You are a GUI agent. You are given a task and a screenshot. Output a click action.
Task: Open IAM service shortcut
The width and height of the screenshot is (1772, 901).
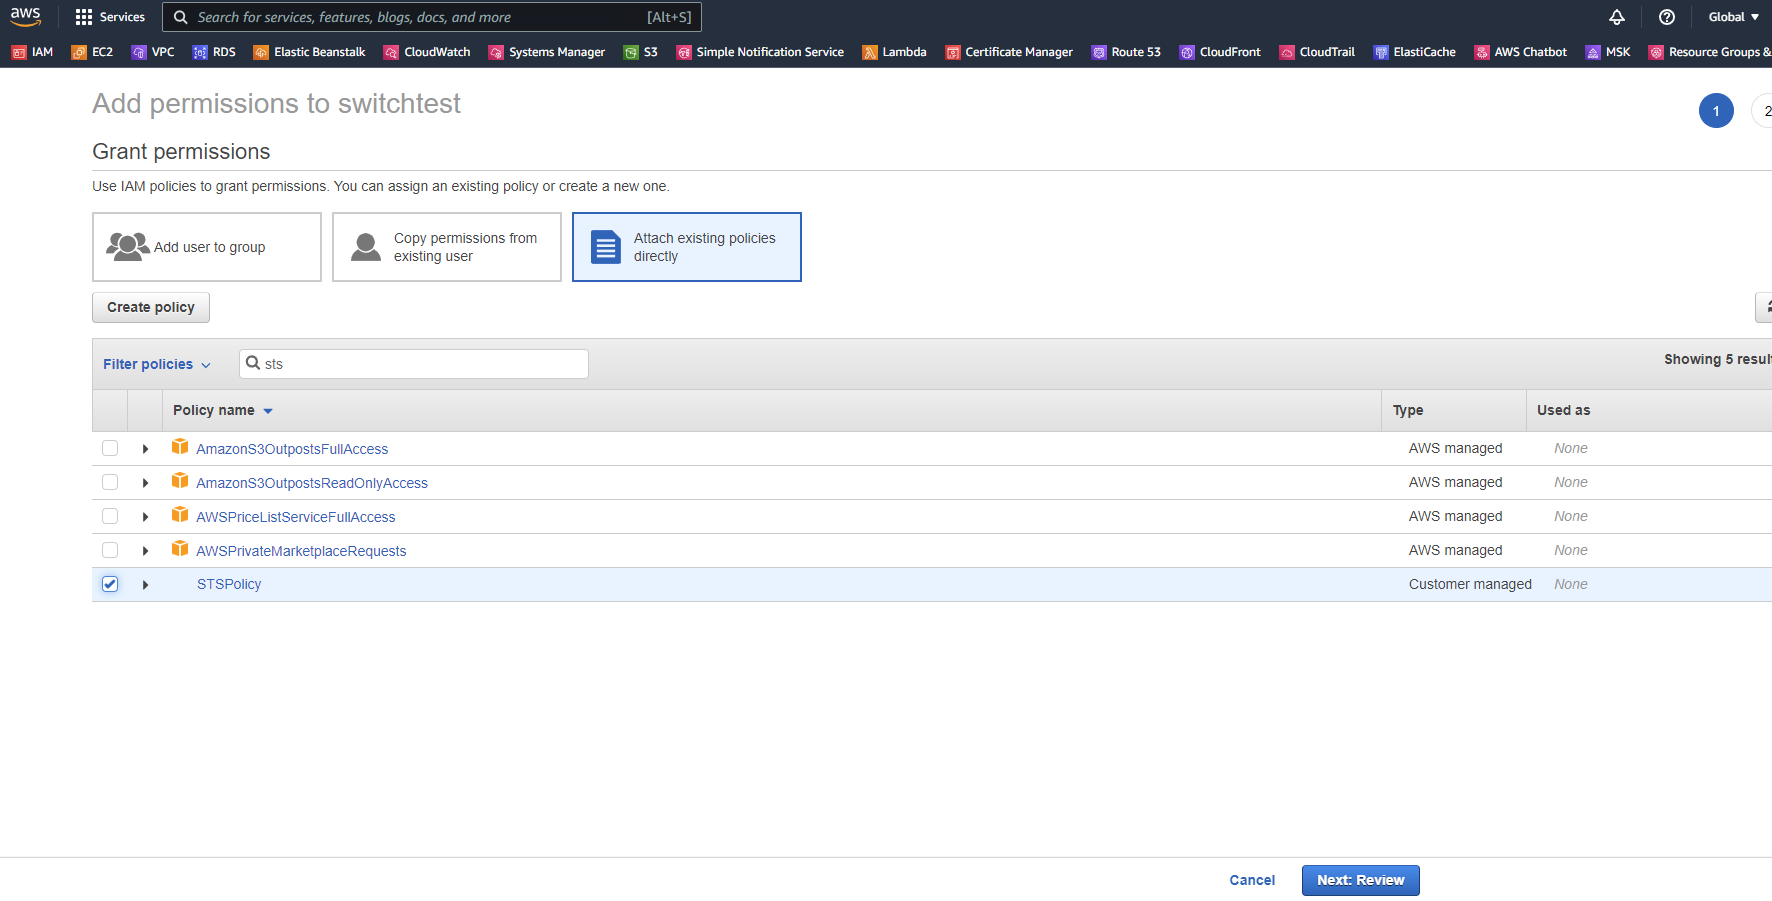32,52
